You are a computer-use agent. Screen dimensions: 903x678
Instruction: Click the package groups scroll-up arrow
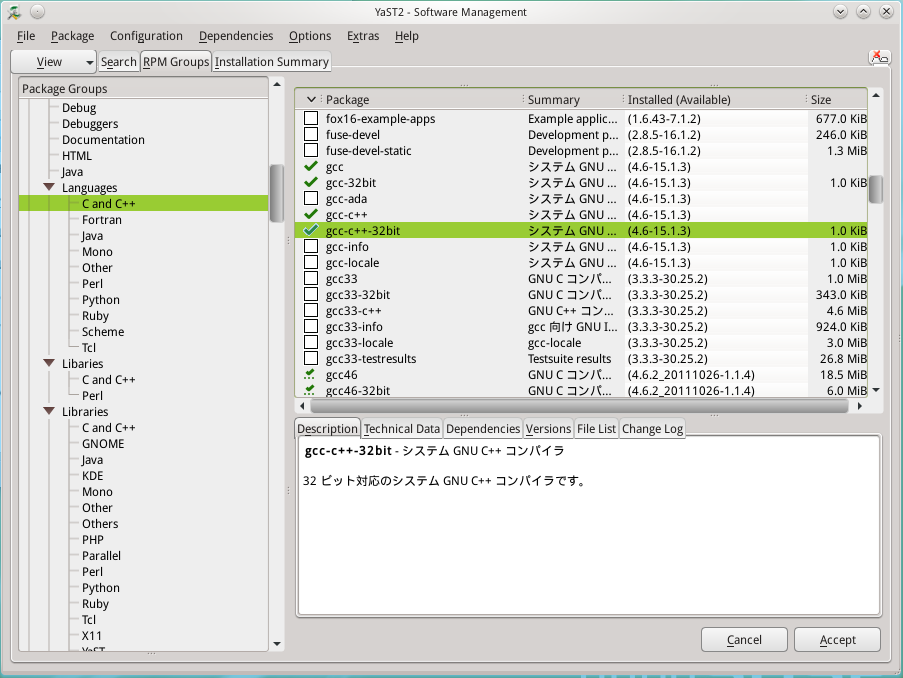point(277,84)
